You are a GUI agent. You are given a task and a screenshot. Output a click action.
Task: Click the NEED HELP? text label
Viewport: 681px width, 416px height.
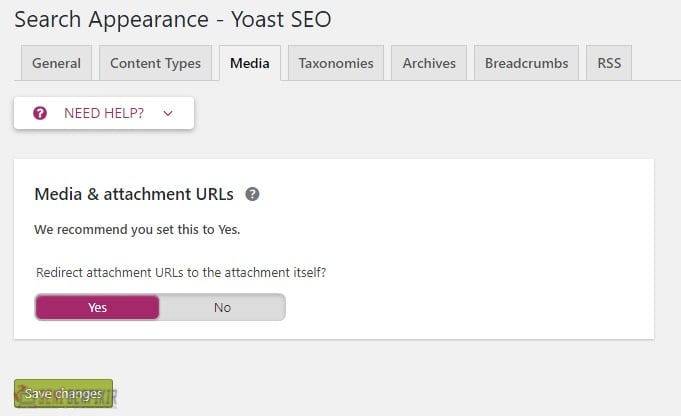pyautogui.click(x=104, y=113)
